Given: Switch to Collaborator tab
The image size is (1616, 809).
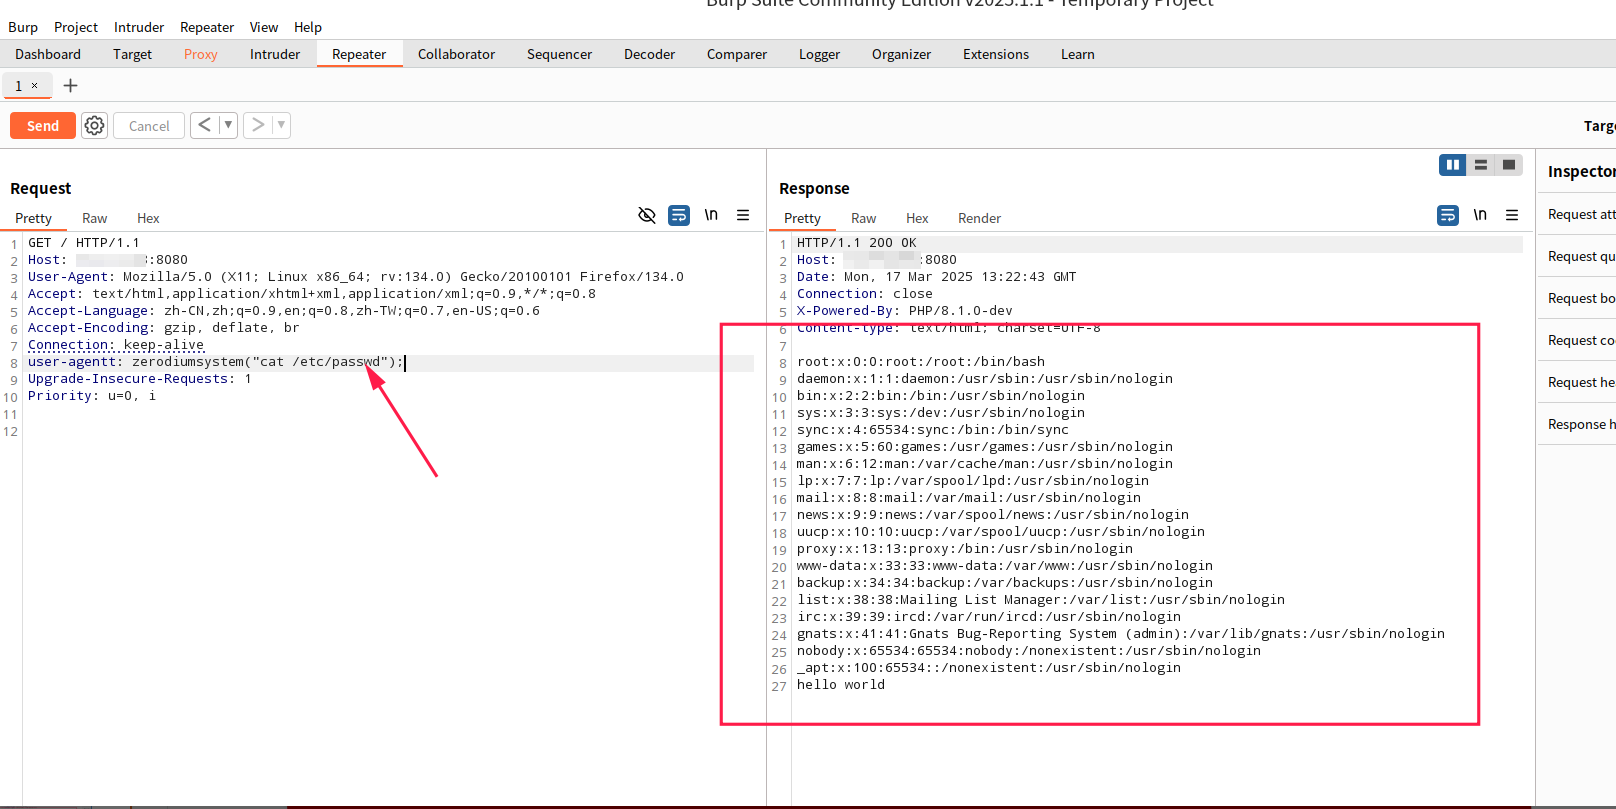Looking at the screenshot, I should tap(456, 54).
